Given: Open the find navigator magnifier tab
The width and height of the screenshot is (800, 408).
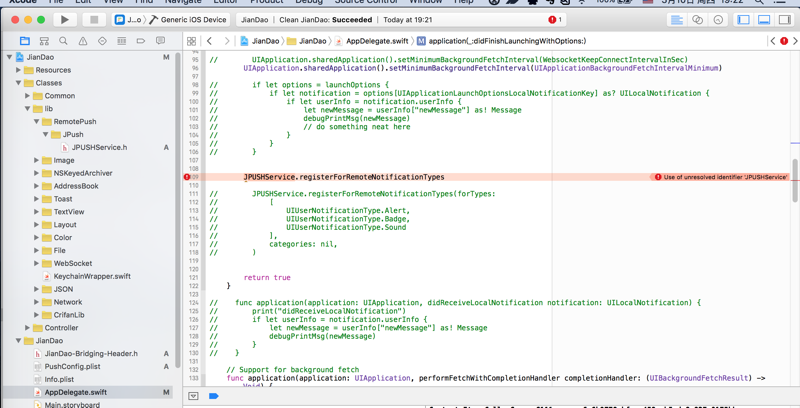Looking at the screenshot, I should (x=63, y=41).
